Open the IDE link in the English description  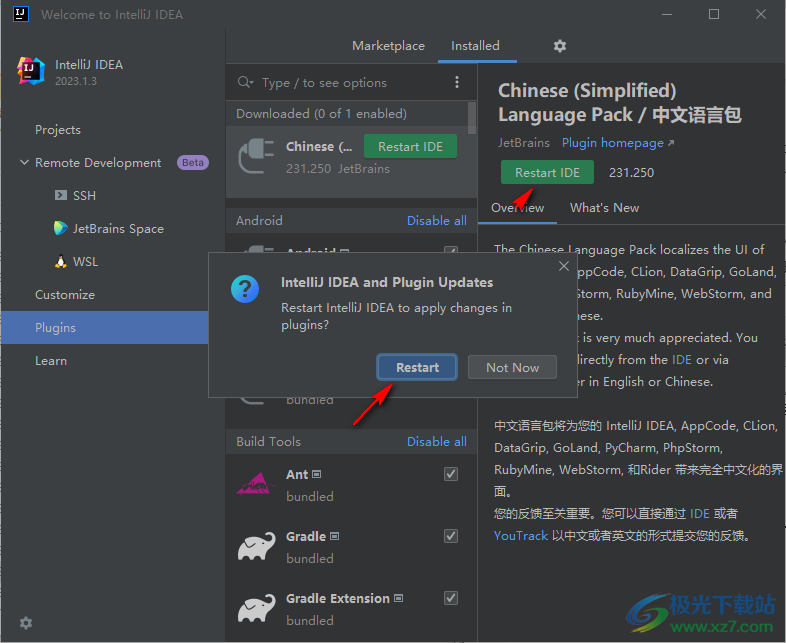681,360
